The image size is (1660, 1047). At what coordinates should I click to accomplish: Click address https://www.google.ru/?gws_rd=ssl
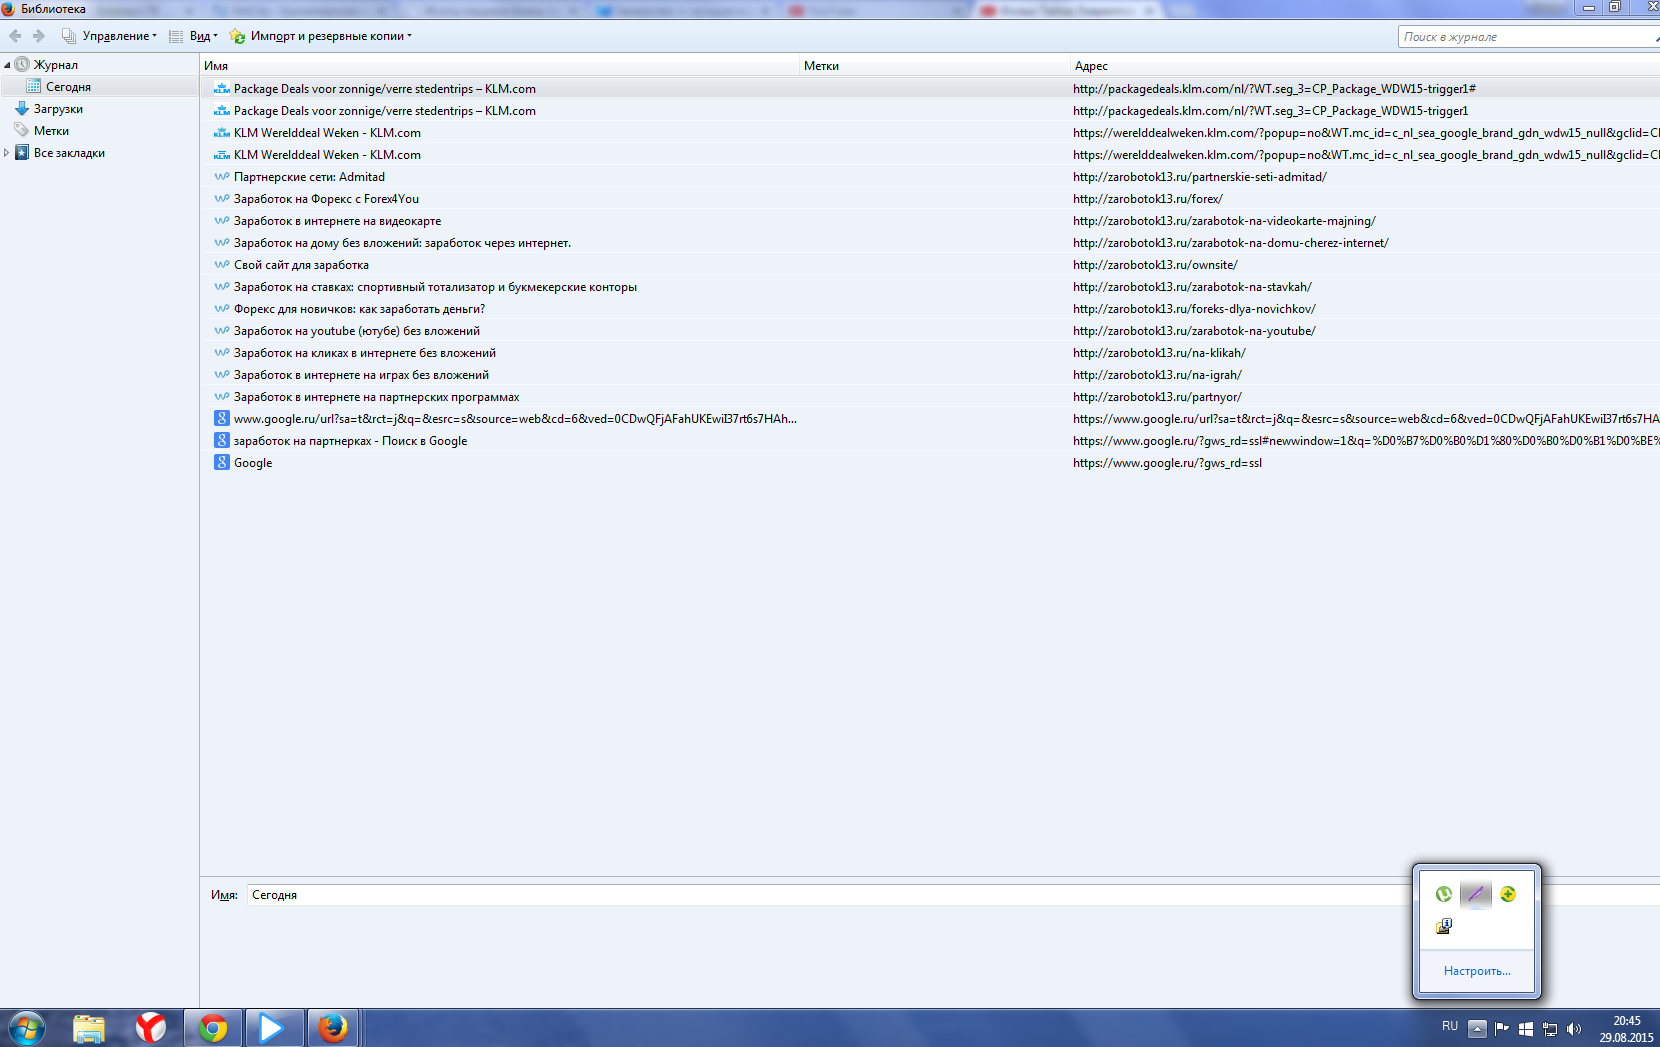(x=1167, y=463)
